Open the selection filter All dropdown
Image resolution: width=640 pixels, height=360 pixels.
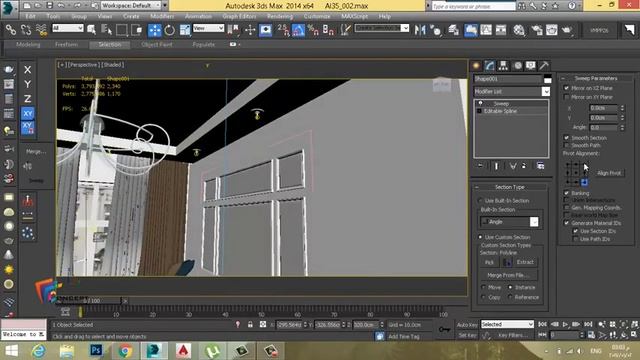tap(68, 28)
